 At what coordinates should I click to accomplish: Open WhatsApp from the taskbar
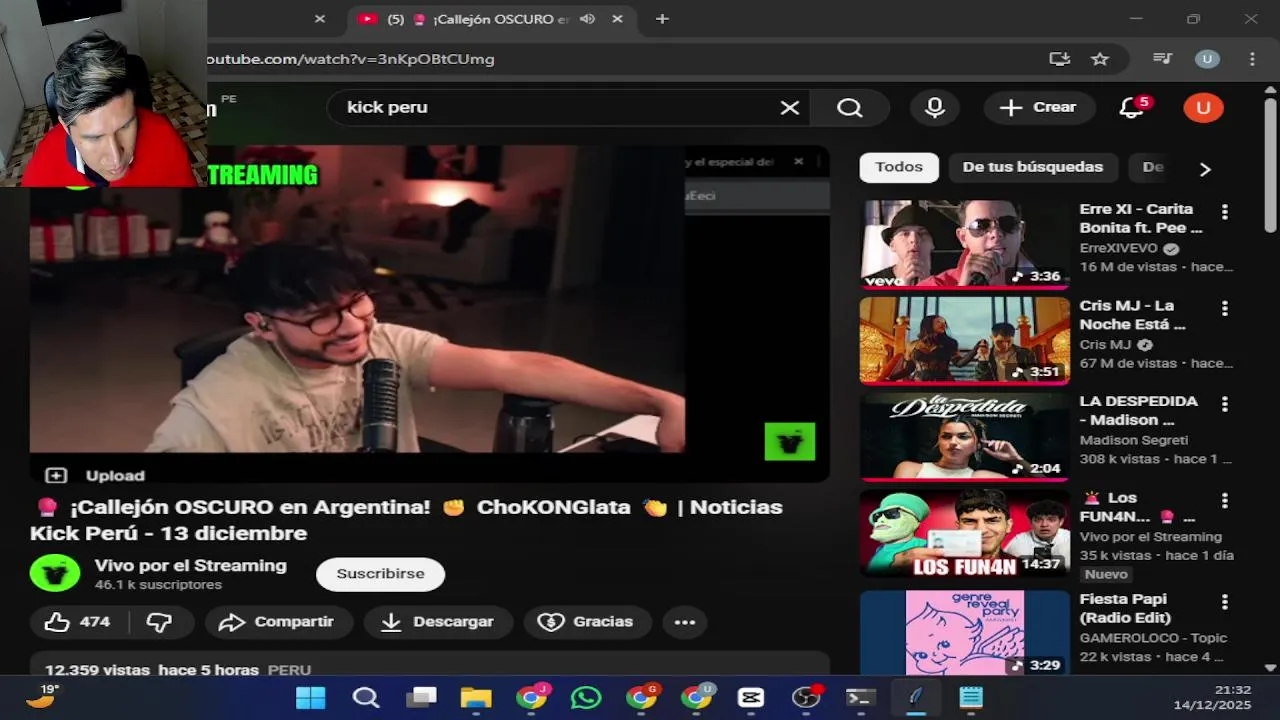pos(586,697)
